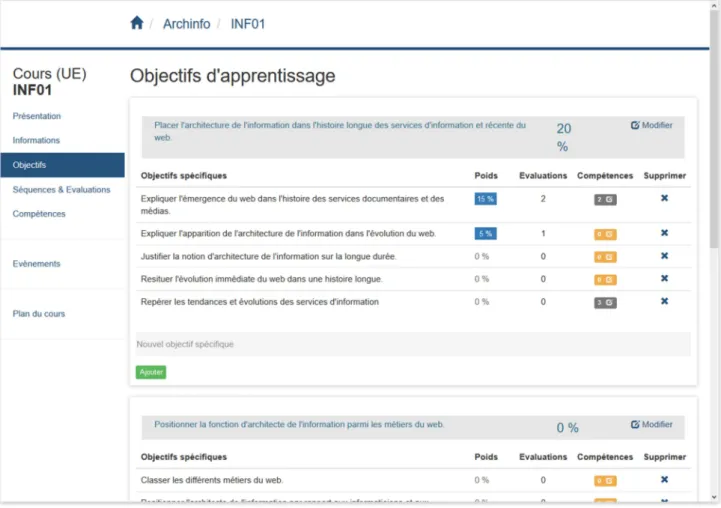
Task: Open the Evènements sidebar section
Action: (36, 263)
